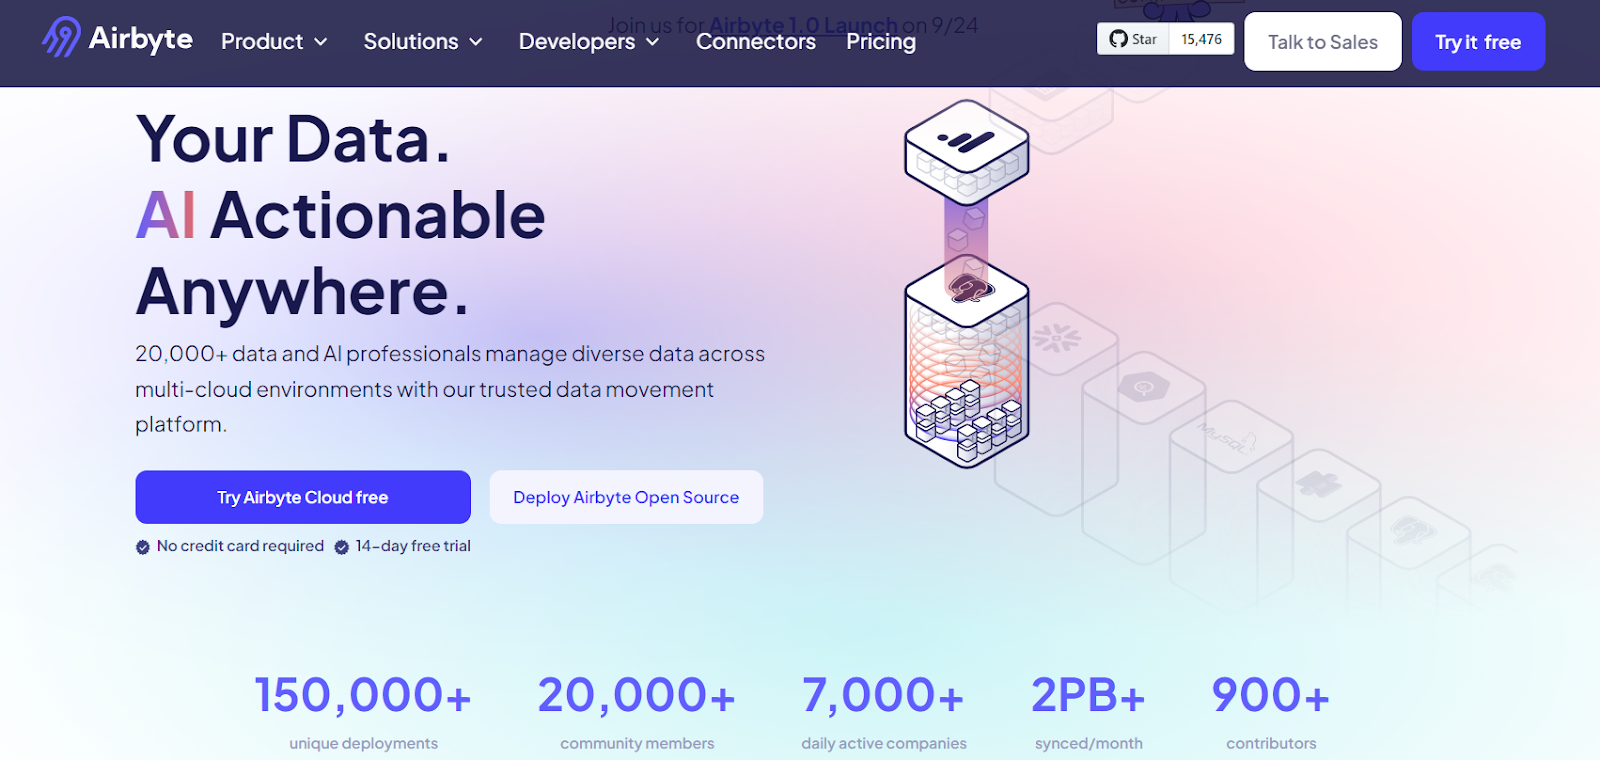The height and width of the screenshot is (760, 1600).
Task: Click the Airbyte wordmark to go home
Action: click(141, 39)
